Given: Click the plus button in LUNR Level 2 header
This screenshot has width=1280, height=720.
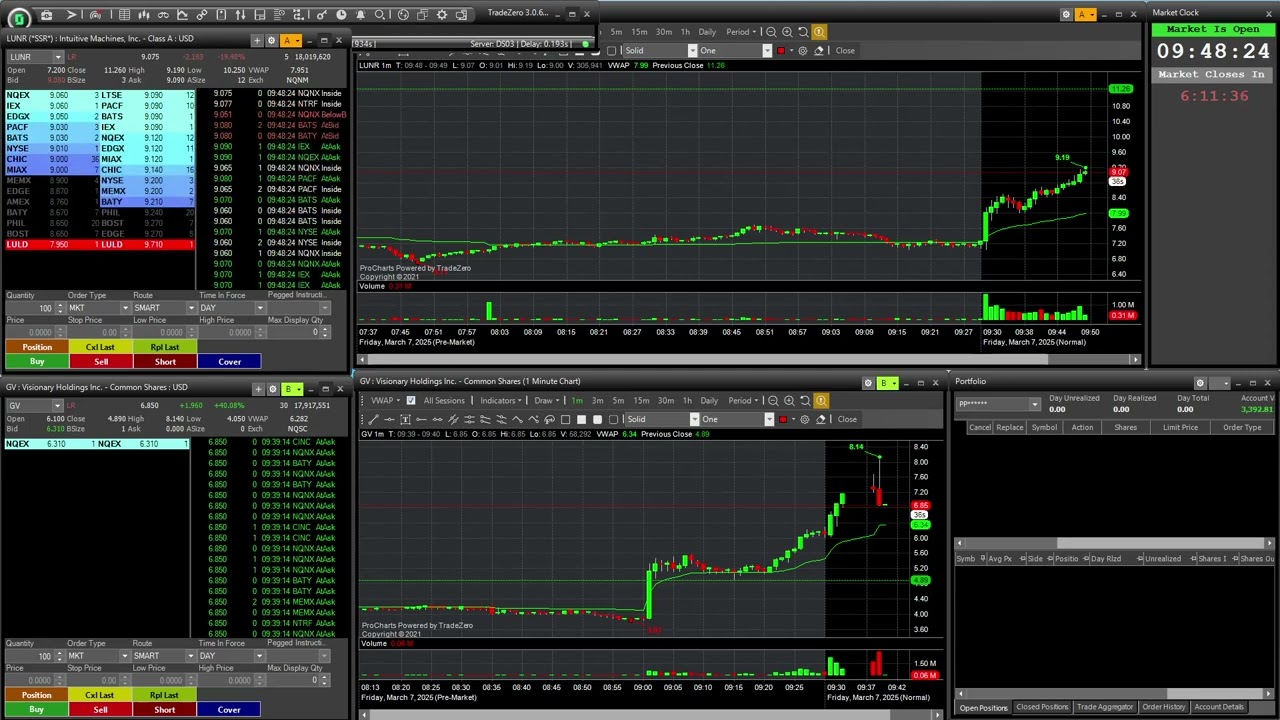Looking at the screenshot, I should click(x=257, y=40).
